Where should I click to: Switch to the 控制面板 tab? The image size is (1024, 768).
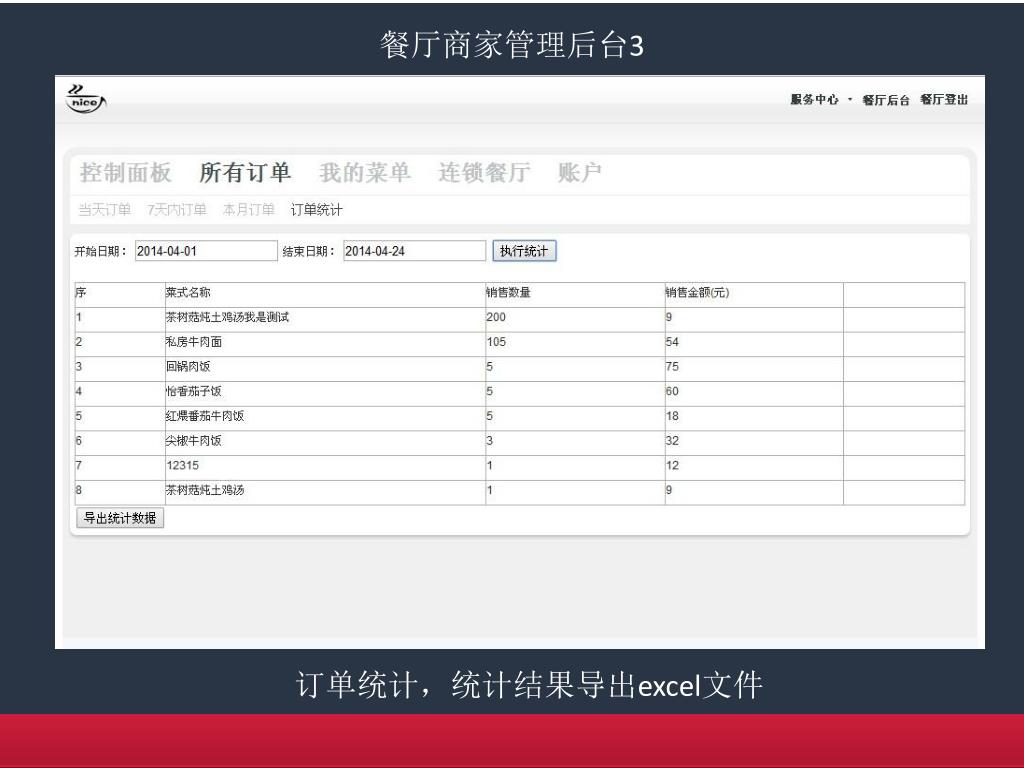[126, 172]
